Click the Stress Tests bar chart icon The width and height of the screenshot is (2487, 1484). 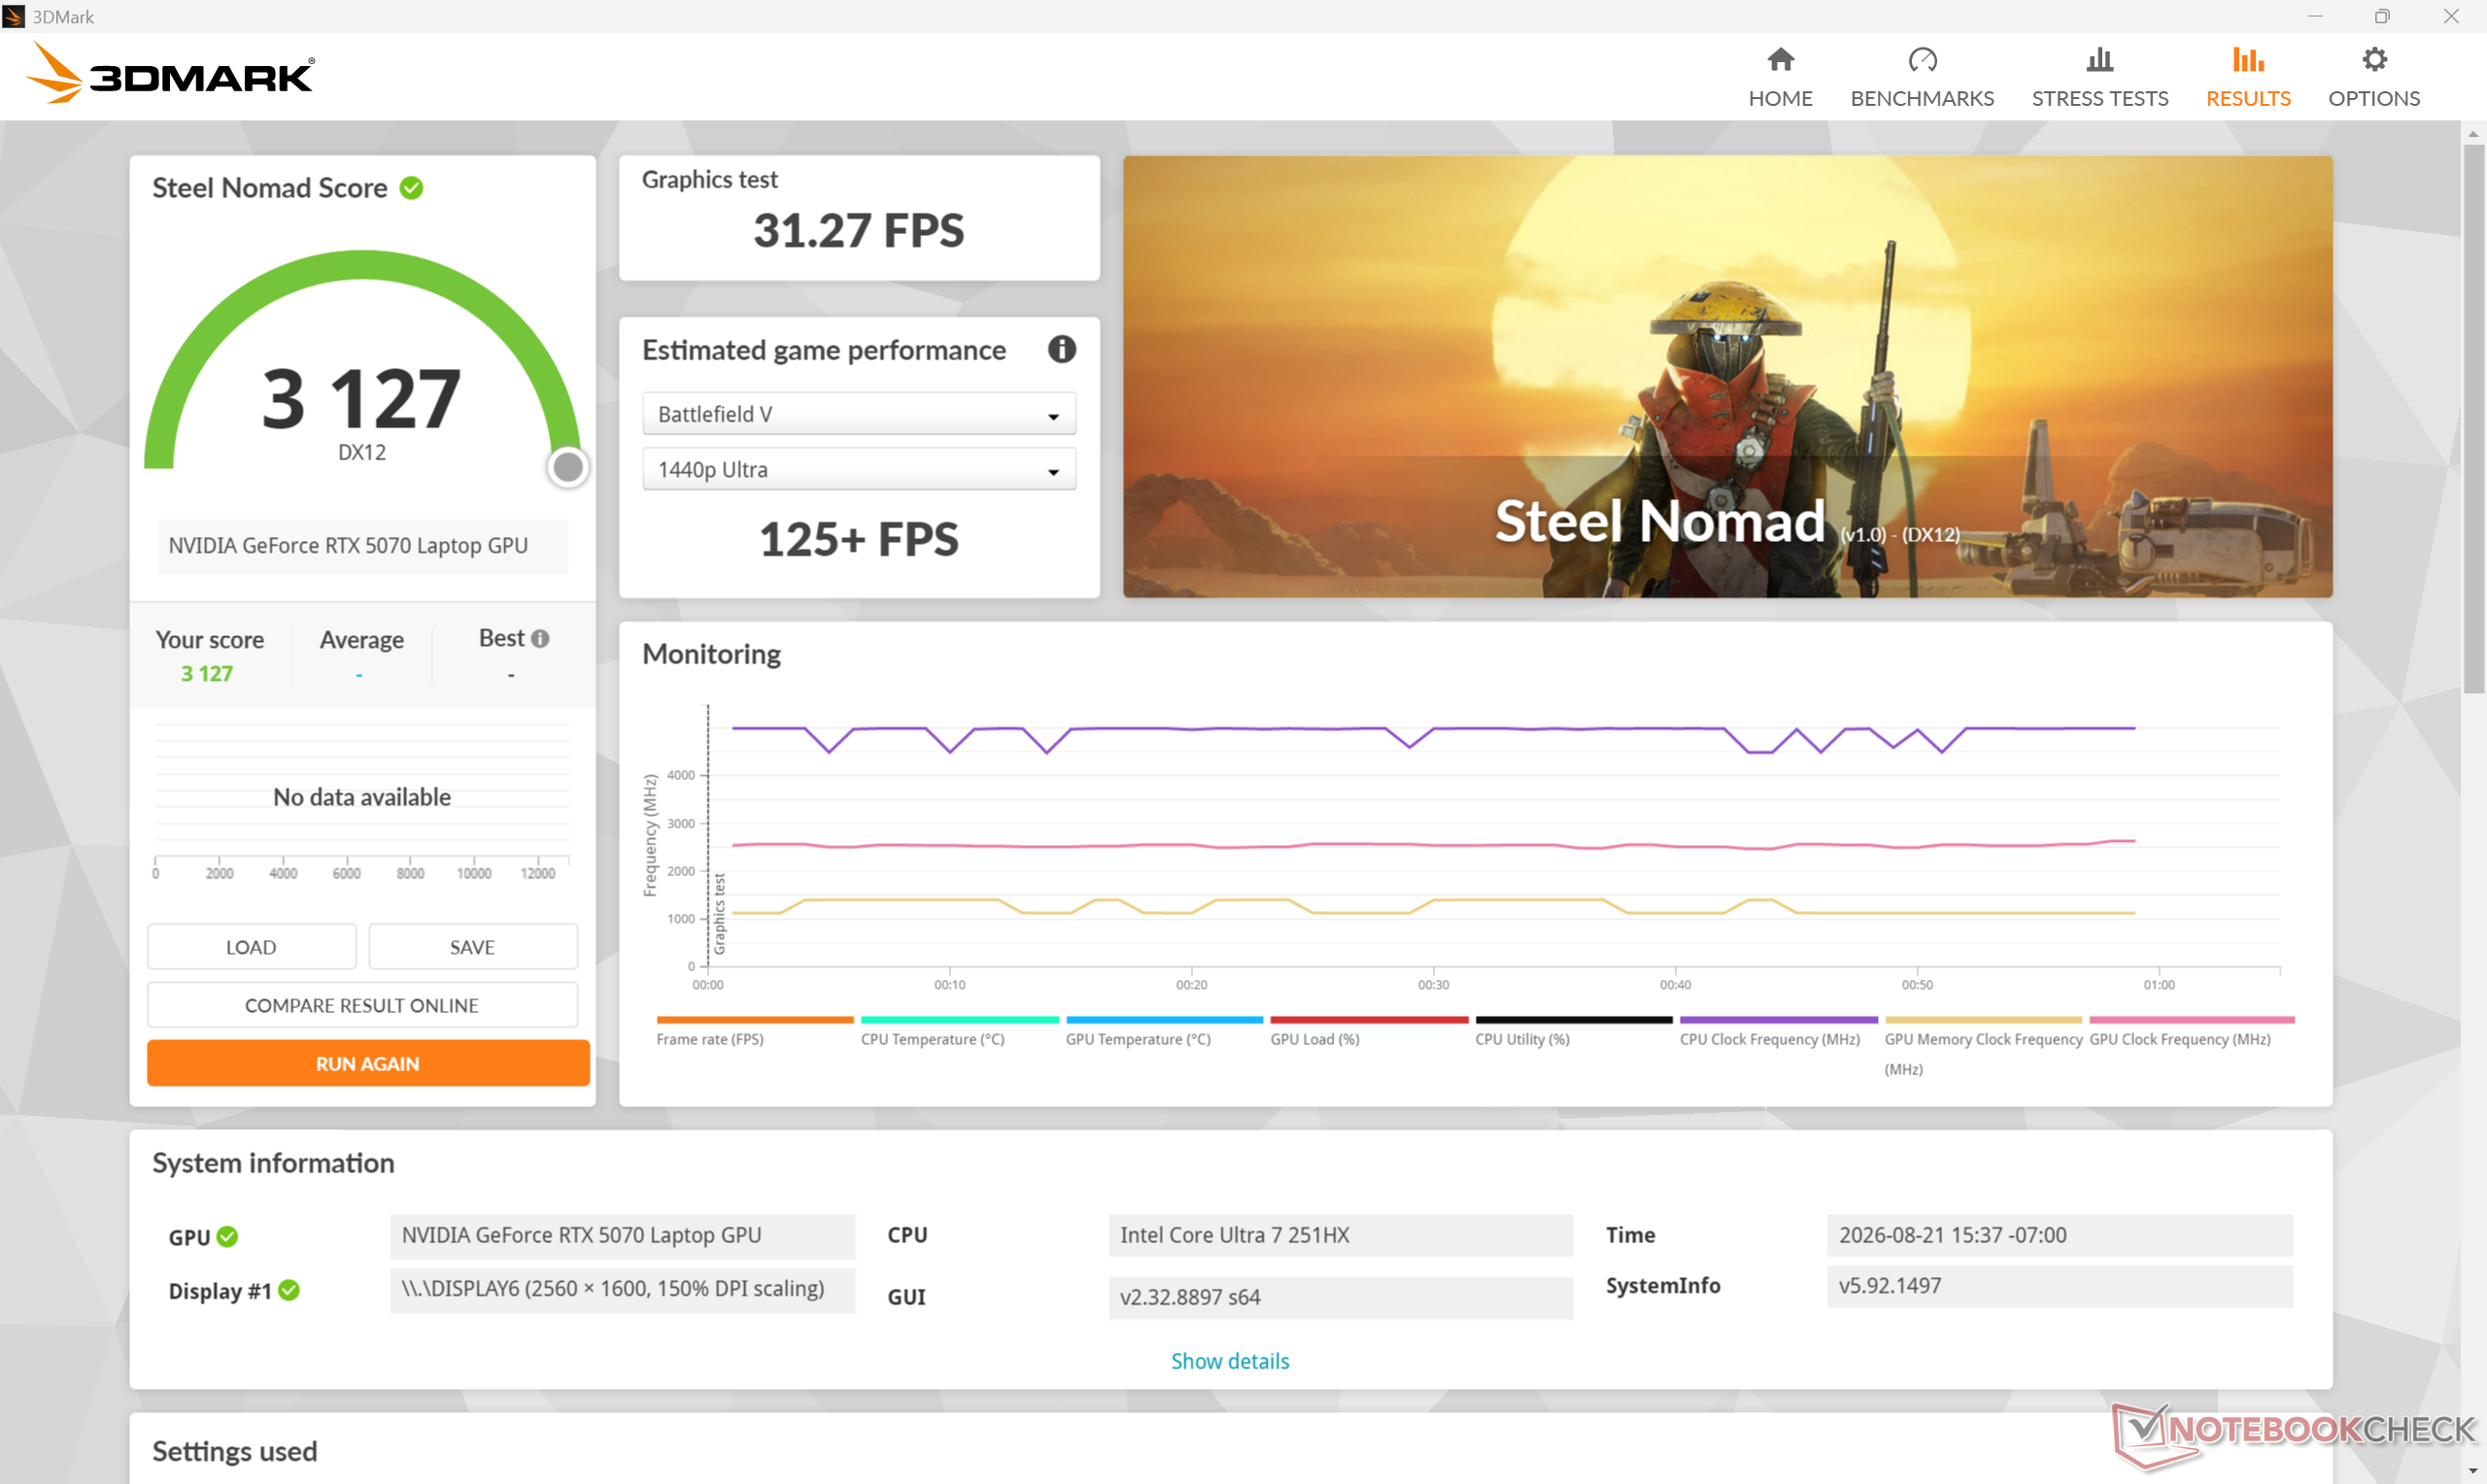pos(2099,60)
